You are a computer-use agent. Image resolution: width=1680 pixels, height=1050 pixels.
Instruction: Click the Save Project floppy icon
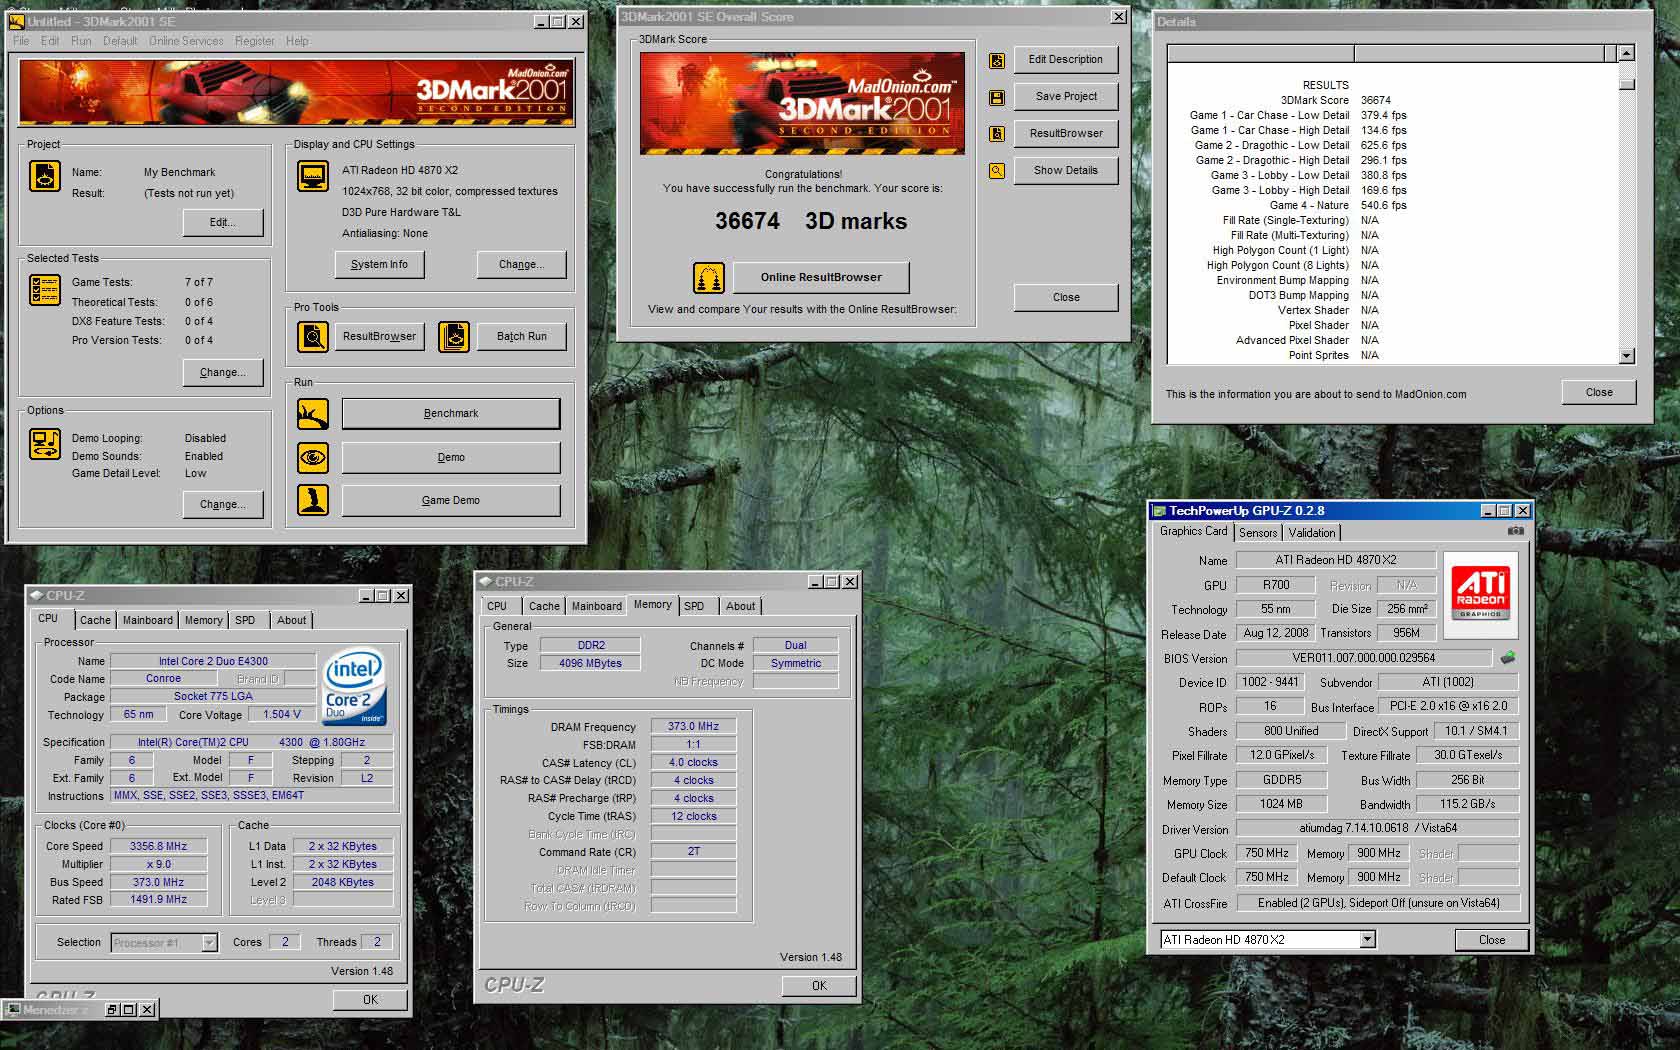click(x=997, y=98)
